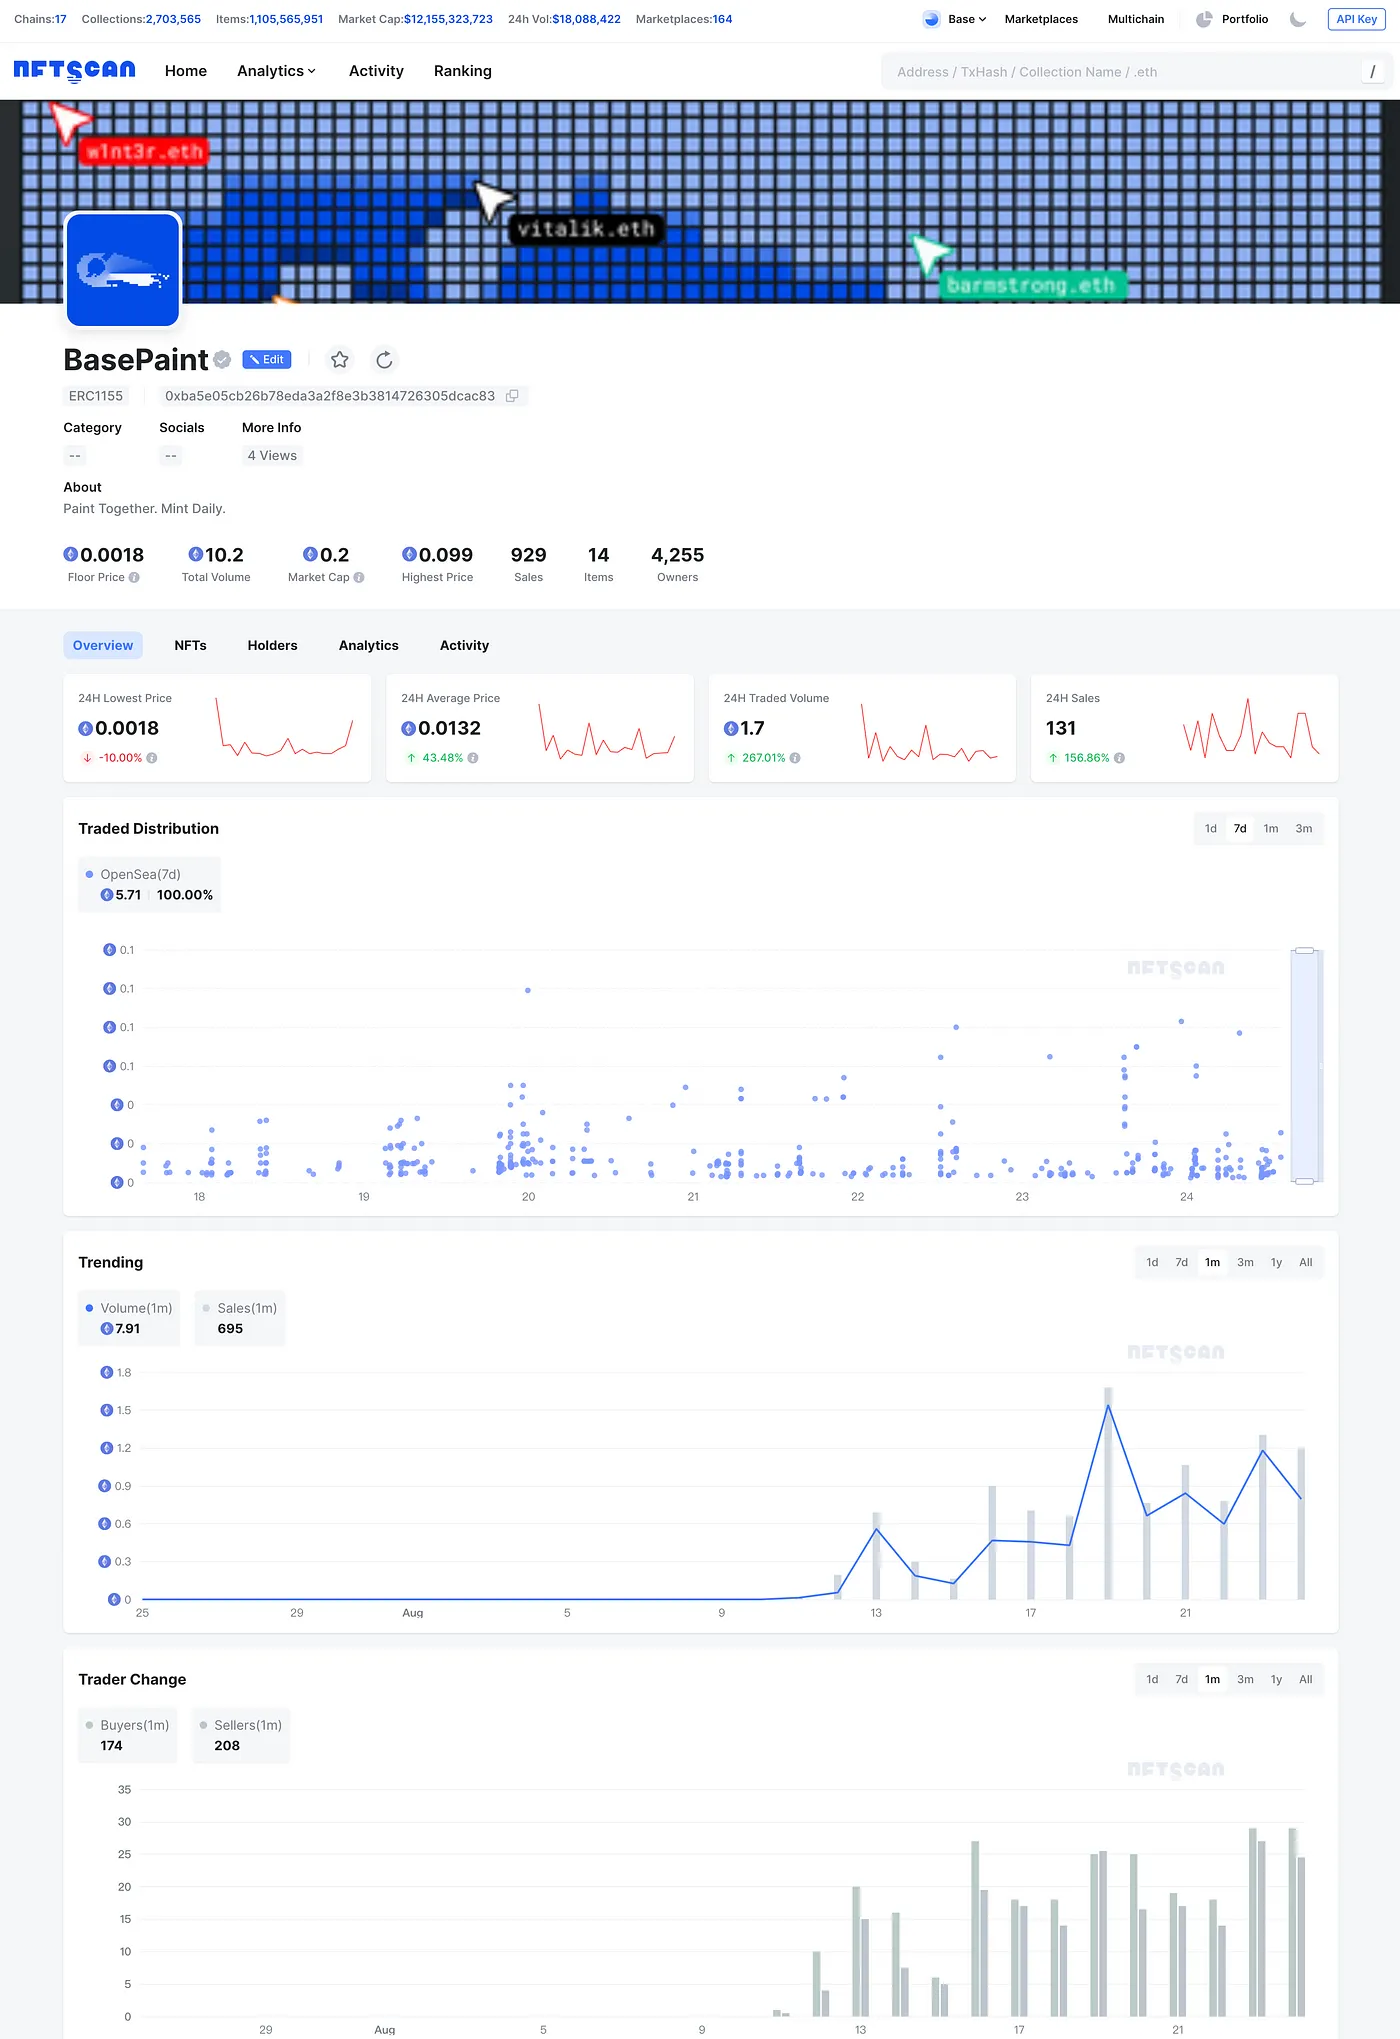Switch to the NFTs tab
This screenshot has width=1400, height=2039.
click(190, 645)
